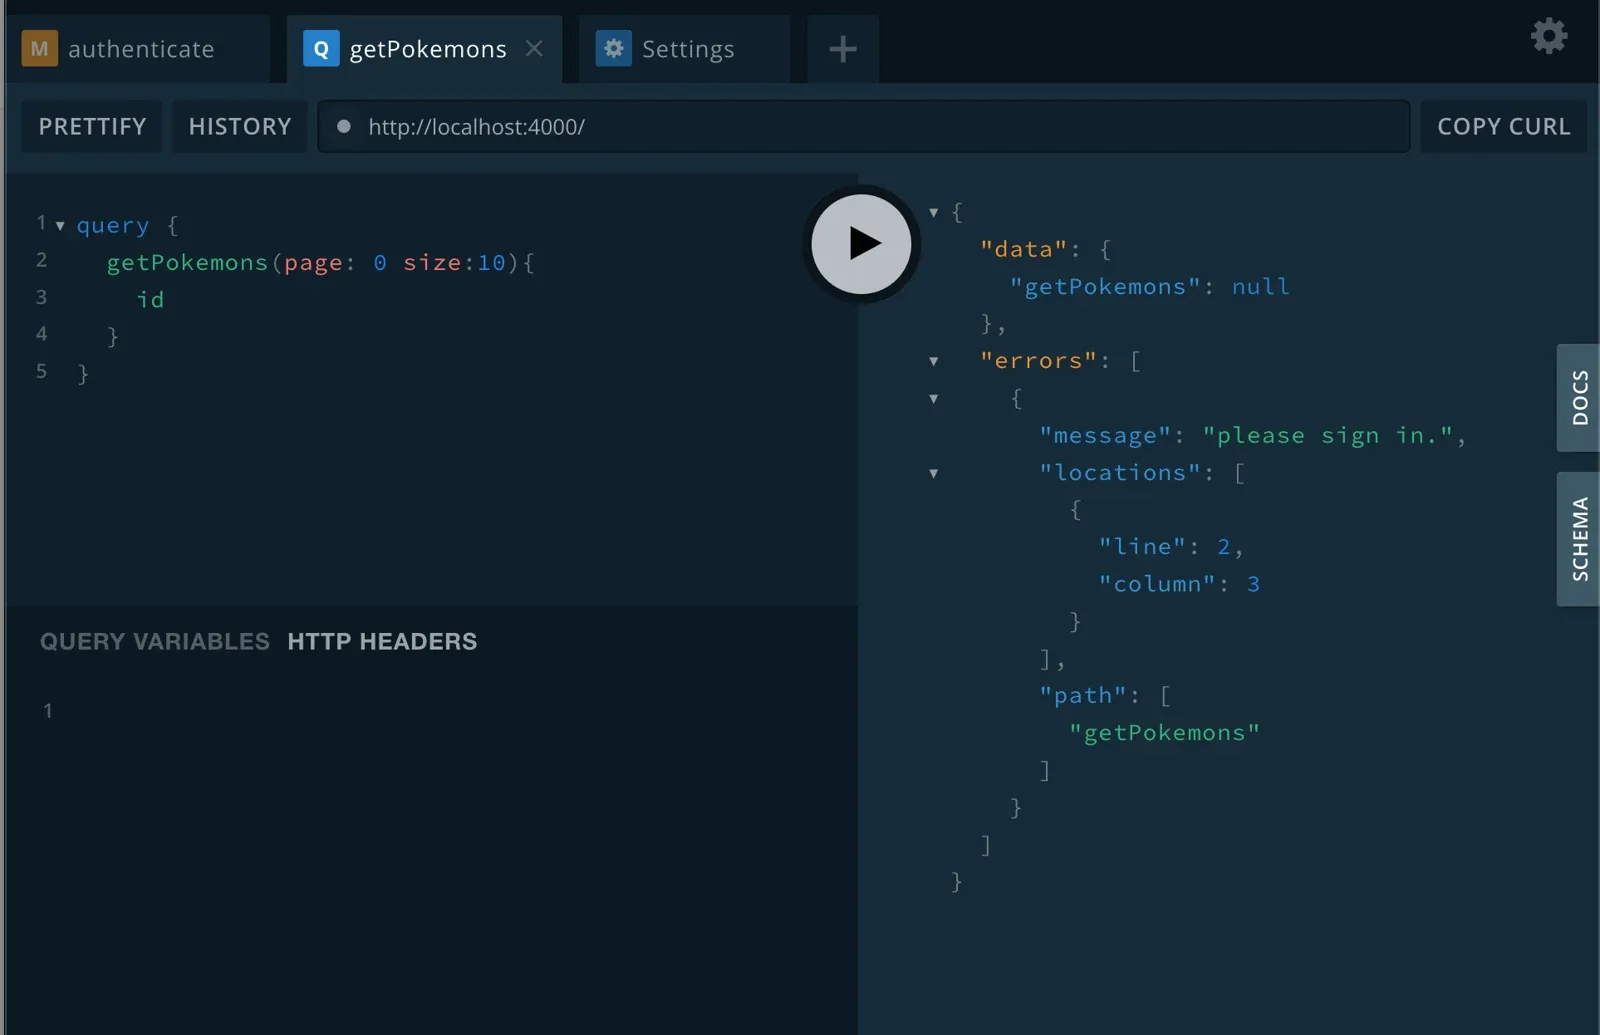Select the getPokemons tab

click(424, 49)
